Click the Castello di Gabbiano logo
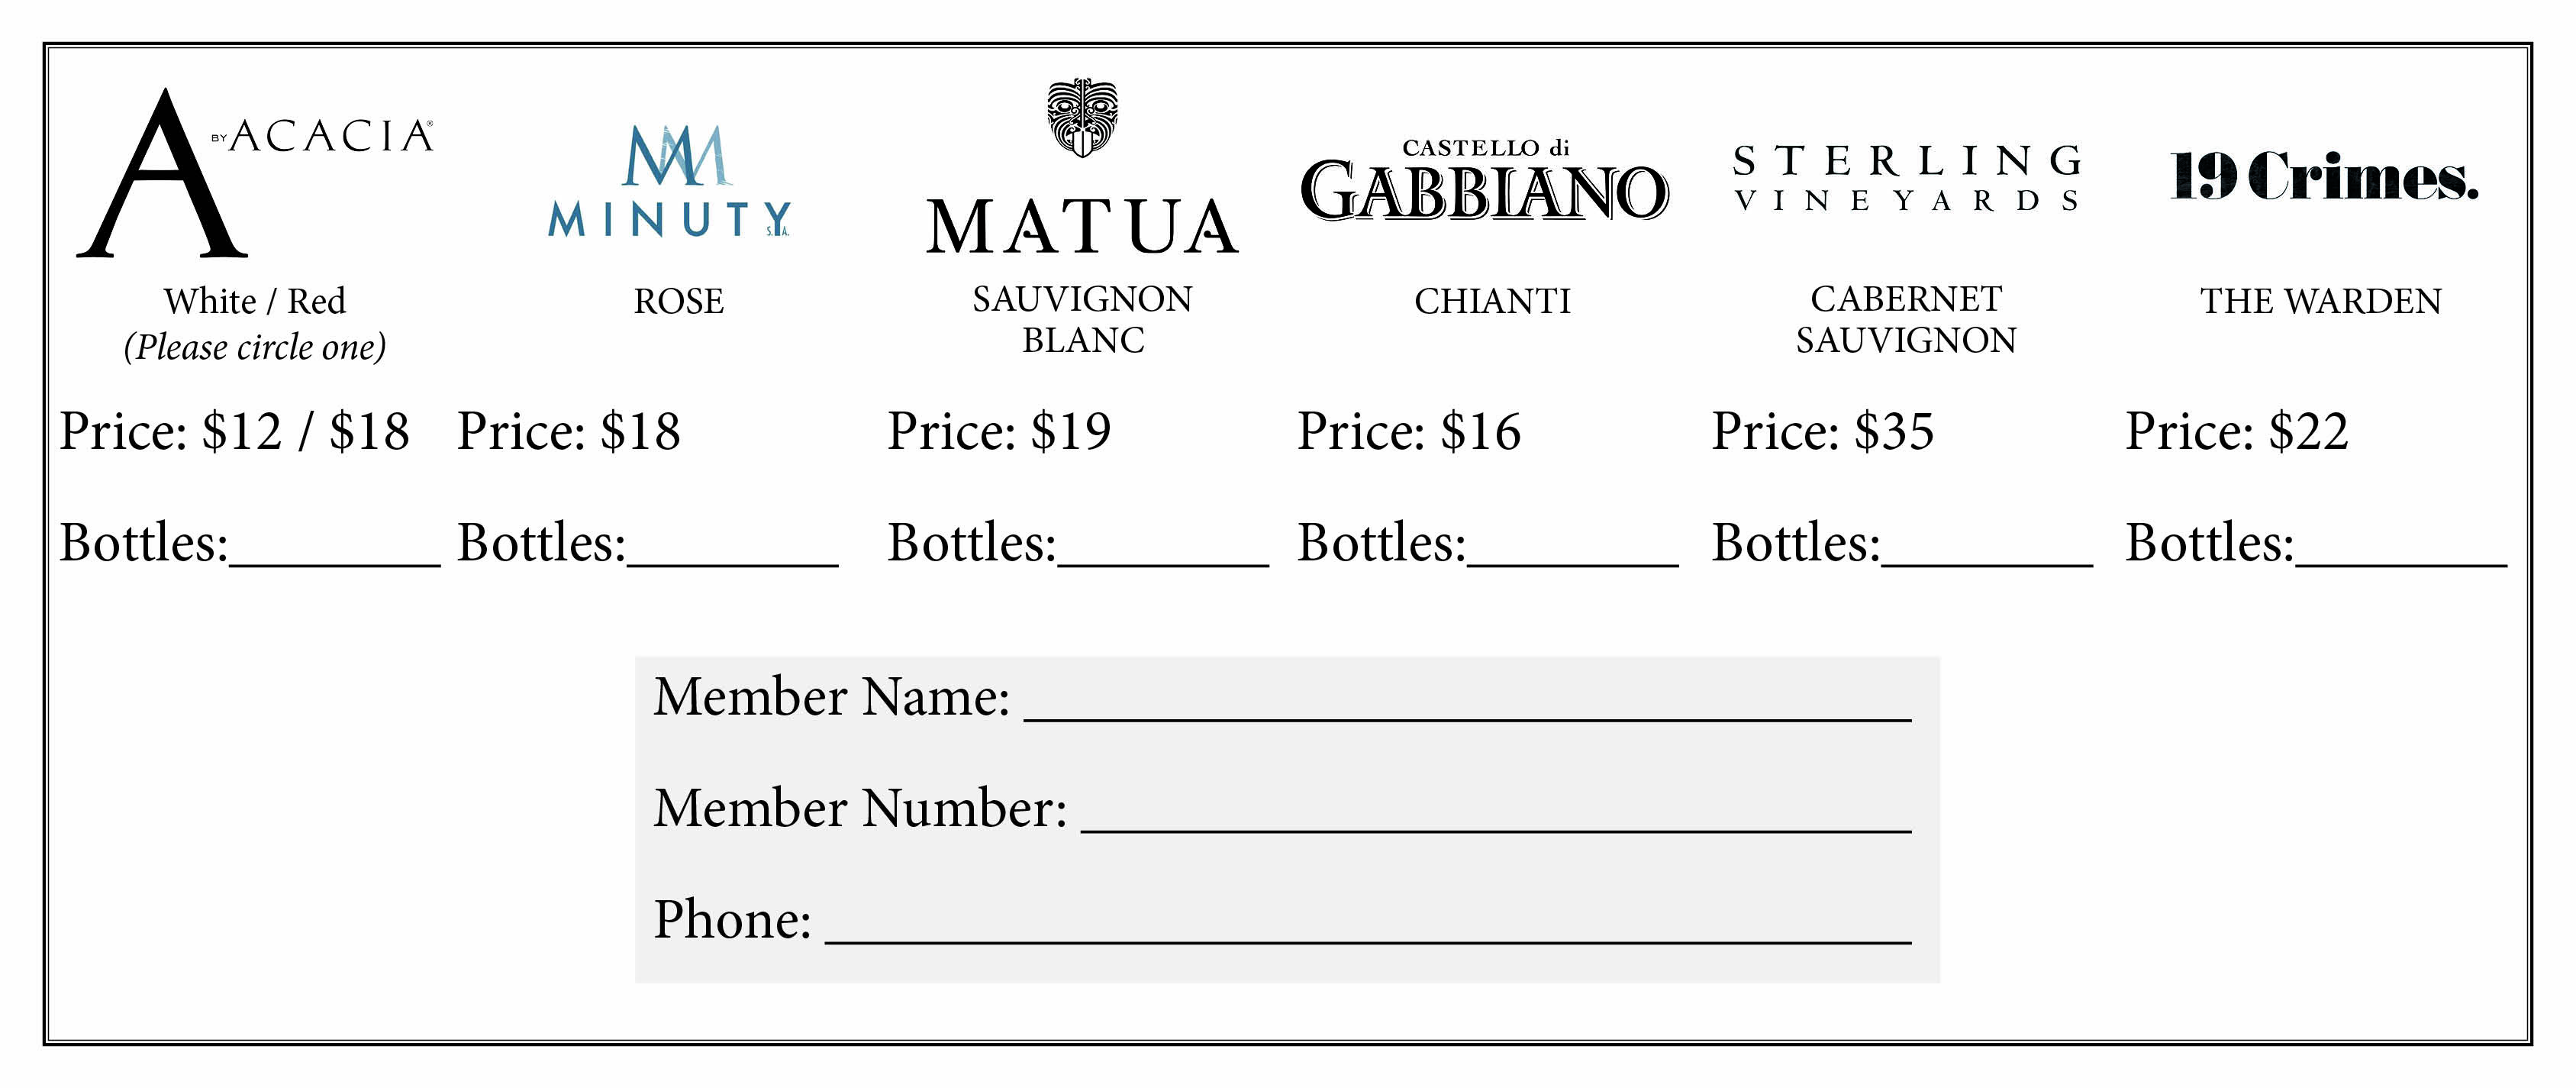 pyautogui.click(x=1484, y=182)
